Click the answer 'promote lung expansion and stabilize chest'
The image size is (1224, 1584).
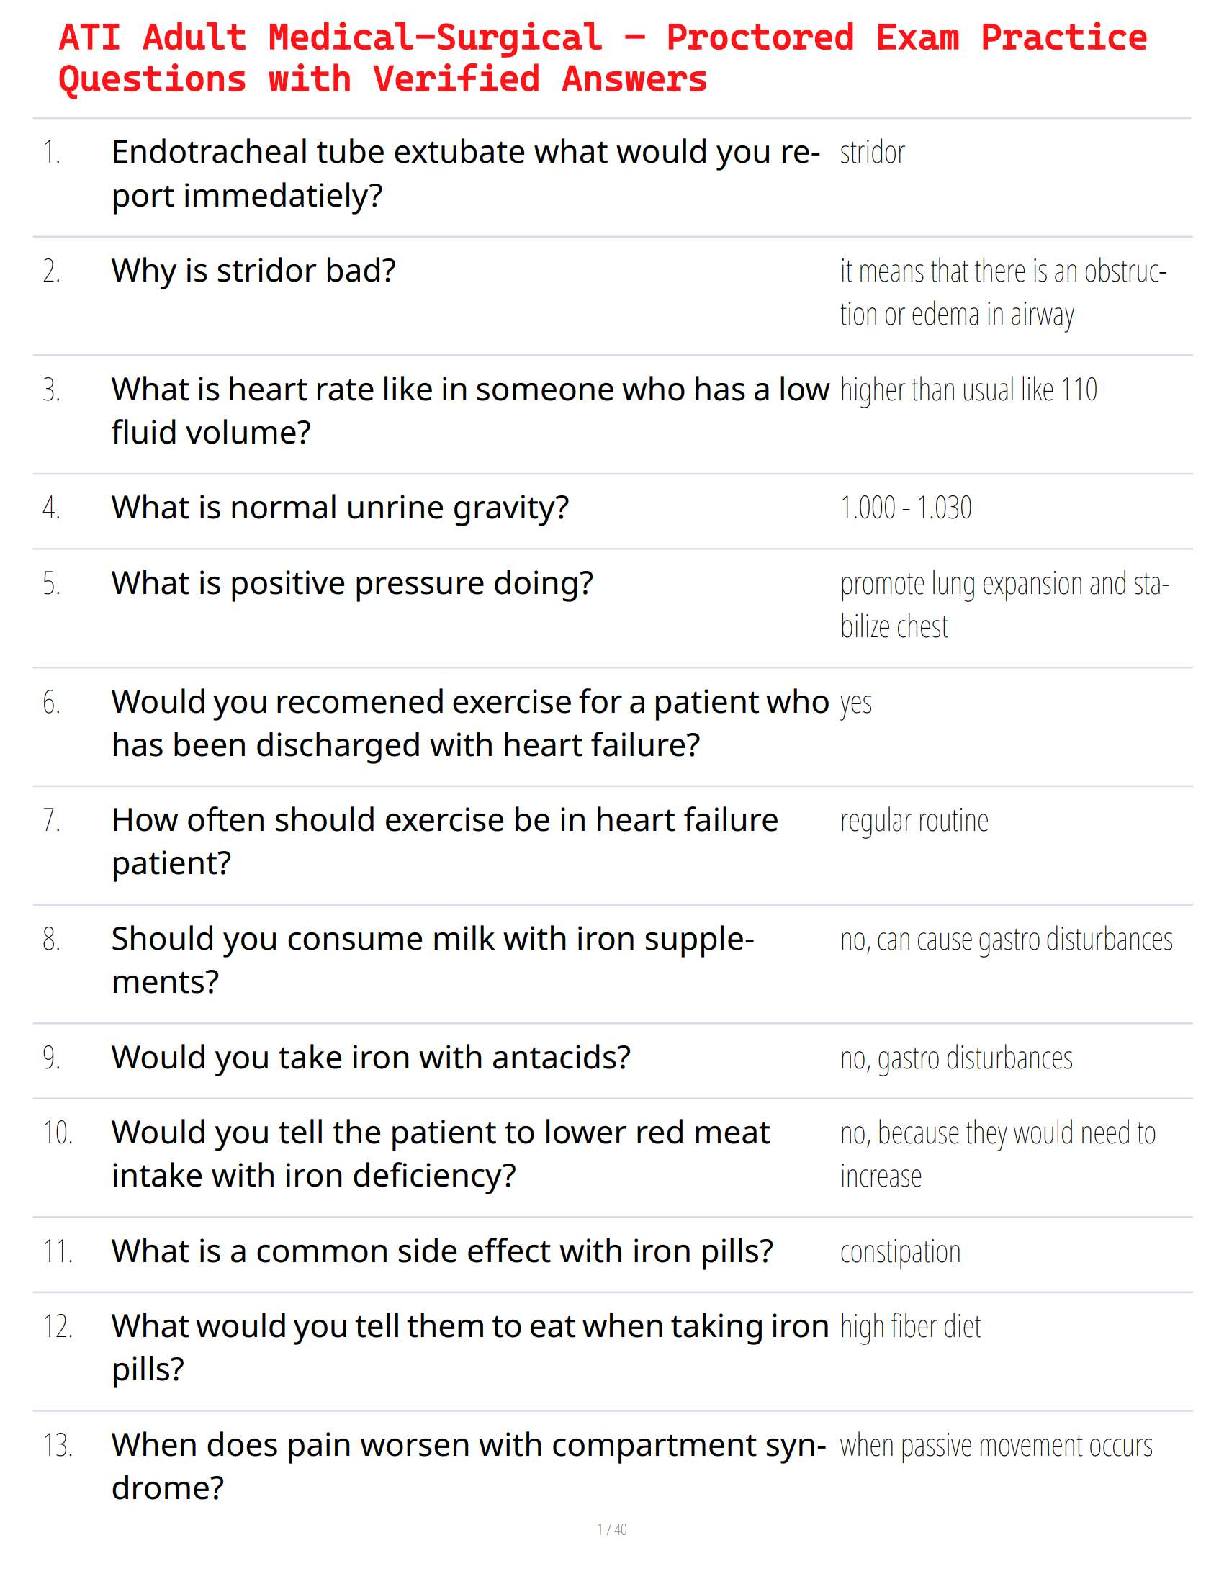(1004, 604)
